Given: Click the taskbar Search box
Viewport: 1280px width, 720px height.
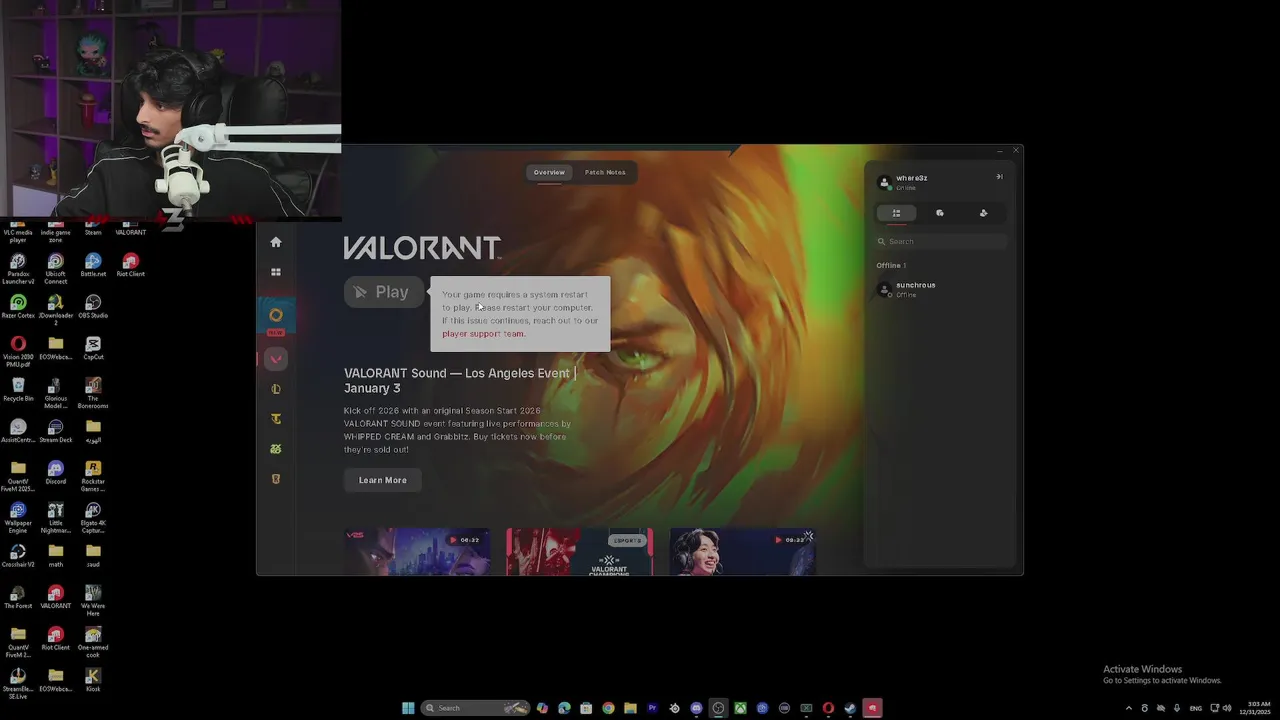Looking at the screenshot, I should point(476,708).
